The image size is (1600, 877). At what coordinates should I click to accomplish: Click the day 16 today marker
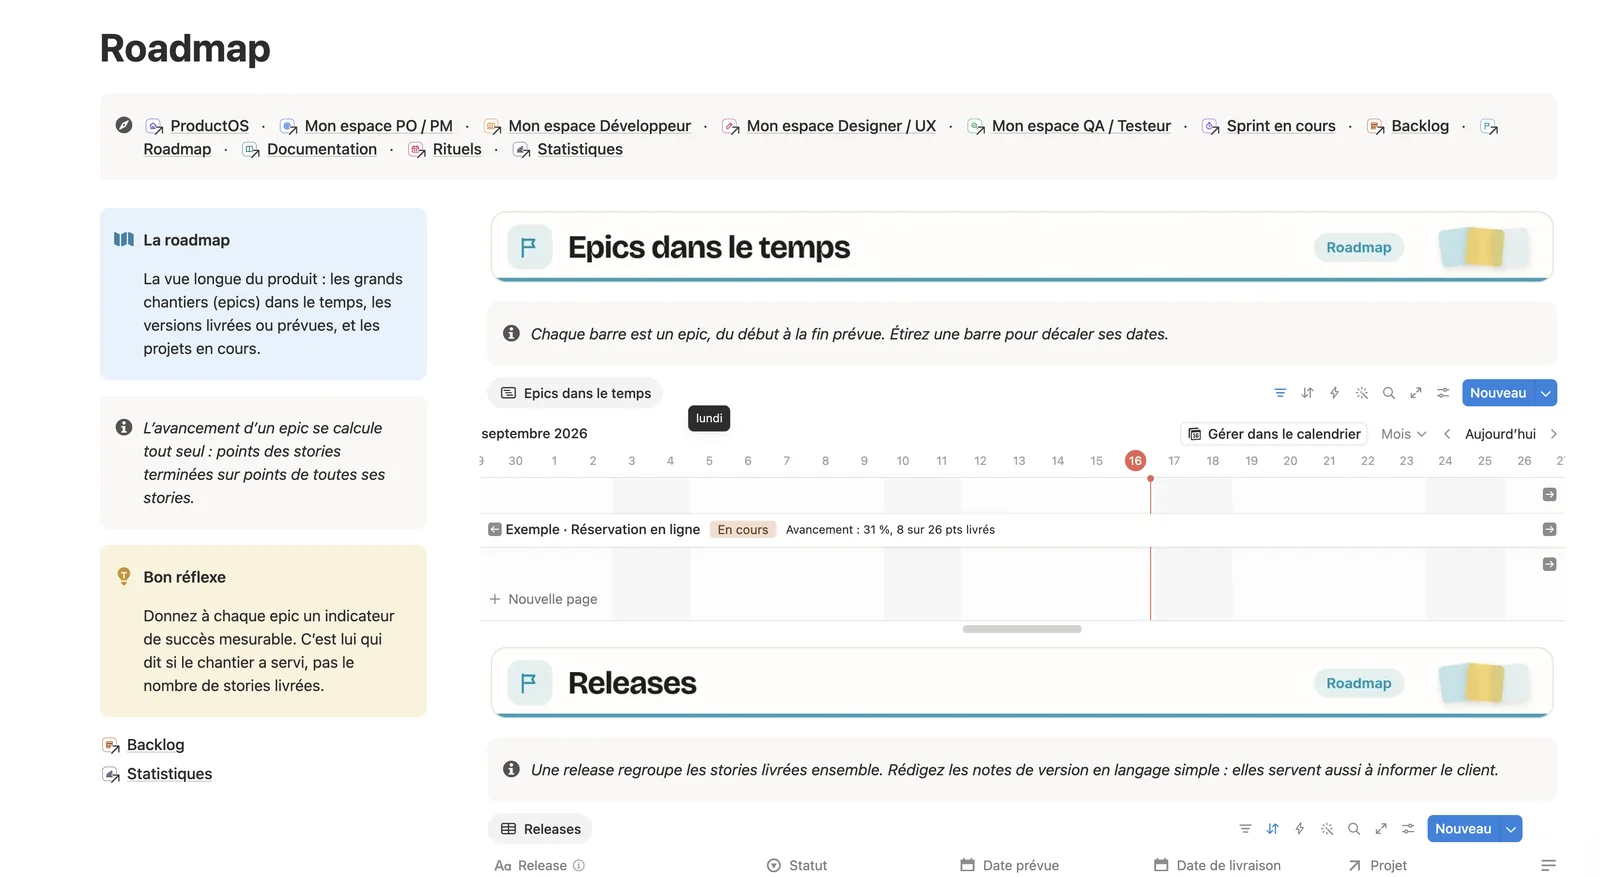(x=1135, y=461)
